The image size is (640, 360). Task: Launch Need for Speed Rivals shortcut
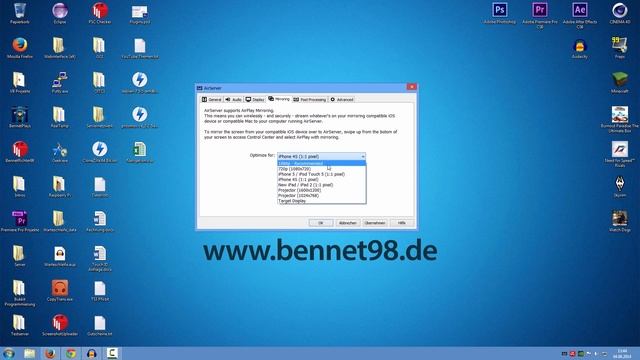click(620, 154)
